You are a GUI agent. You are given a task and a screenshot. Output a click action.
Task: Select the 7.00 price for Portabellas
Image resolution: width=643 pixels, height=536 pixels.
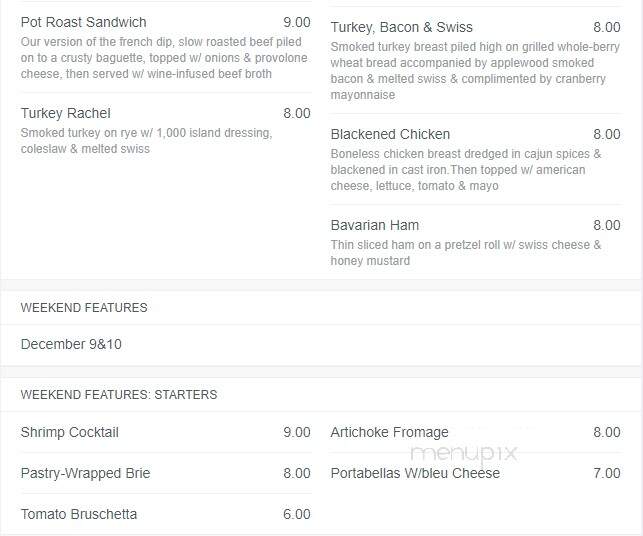point(607,473)
